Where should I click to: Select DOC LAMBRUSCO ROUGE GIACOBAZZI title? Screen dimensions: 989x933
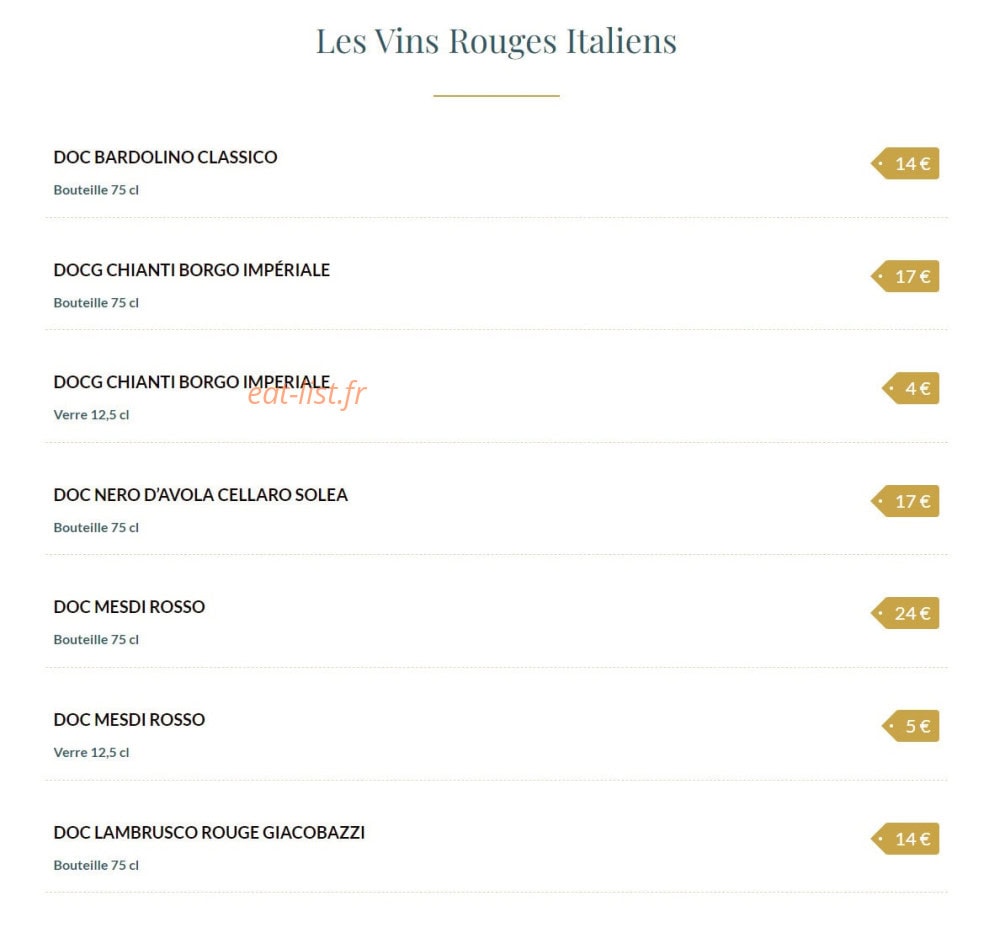(x=209, y=833)
